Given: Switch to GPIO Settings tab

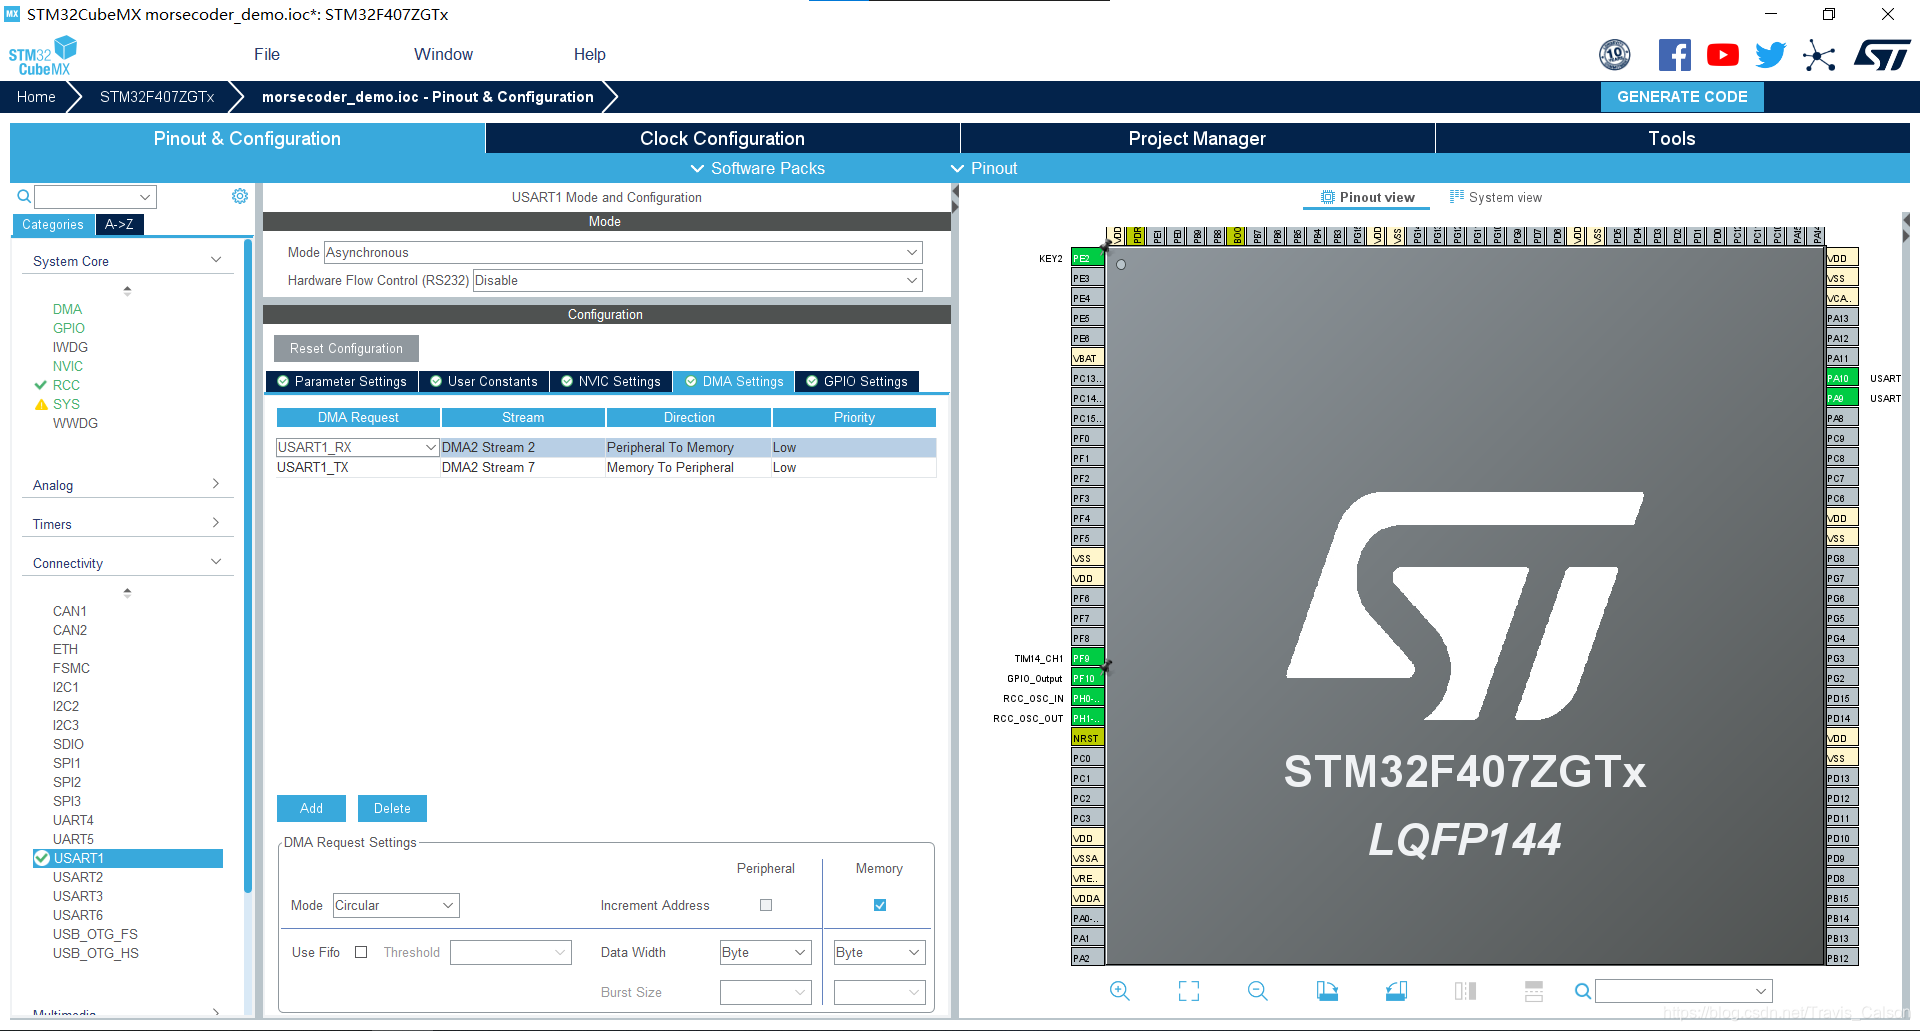Looking at the screenshot, I should pyautogui.click(x=857, y=381).
